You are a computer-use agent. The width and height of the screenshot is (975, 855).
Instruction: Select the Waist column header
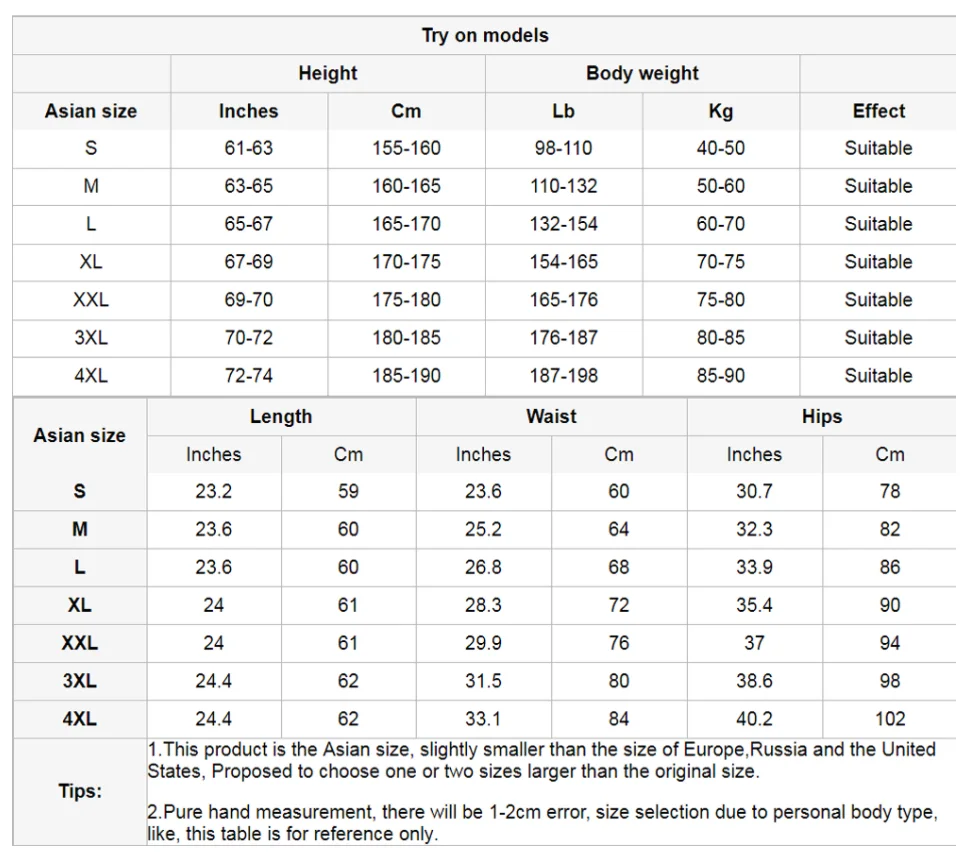tap(552, 417)
